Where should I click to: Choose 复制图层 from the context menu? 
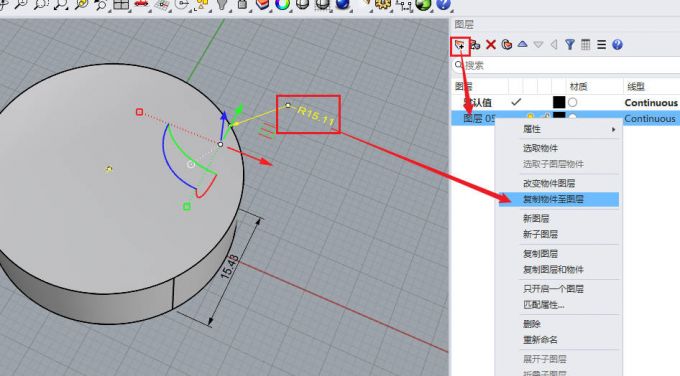[540, 253]
